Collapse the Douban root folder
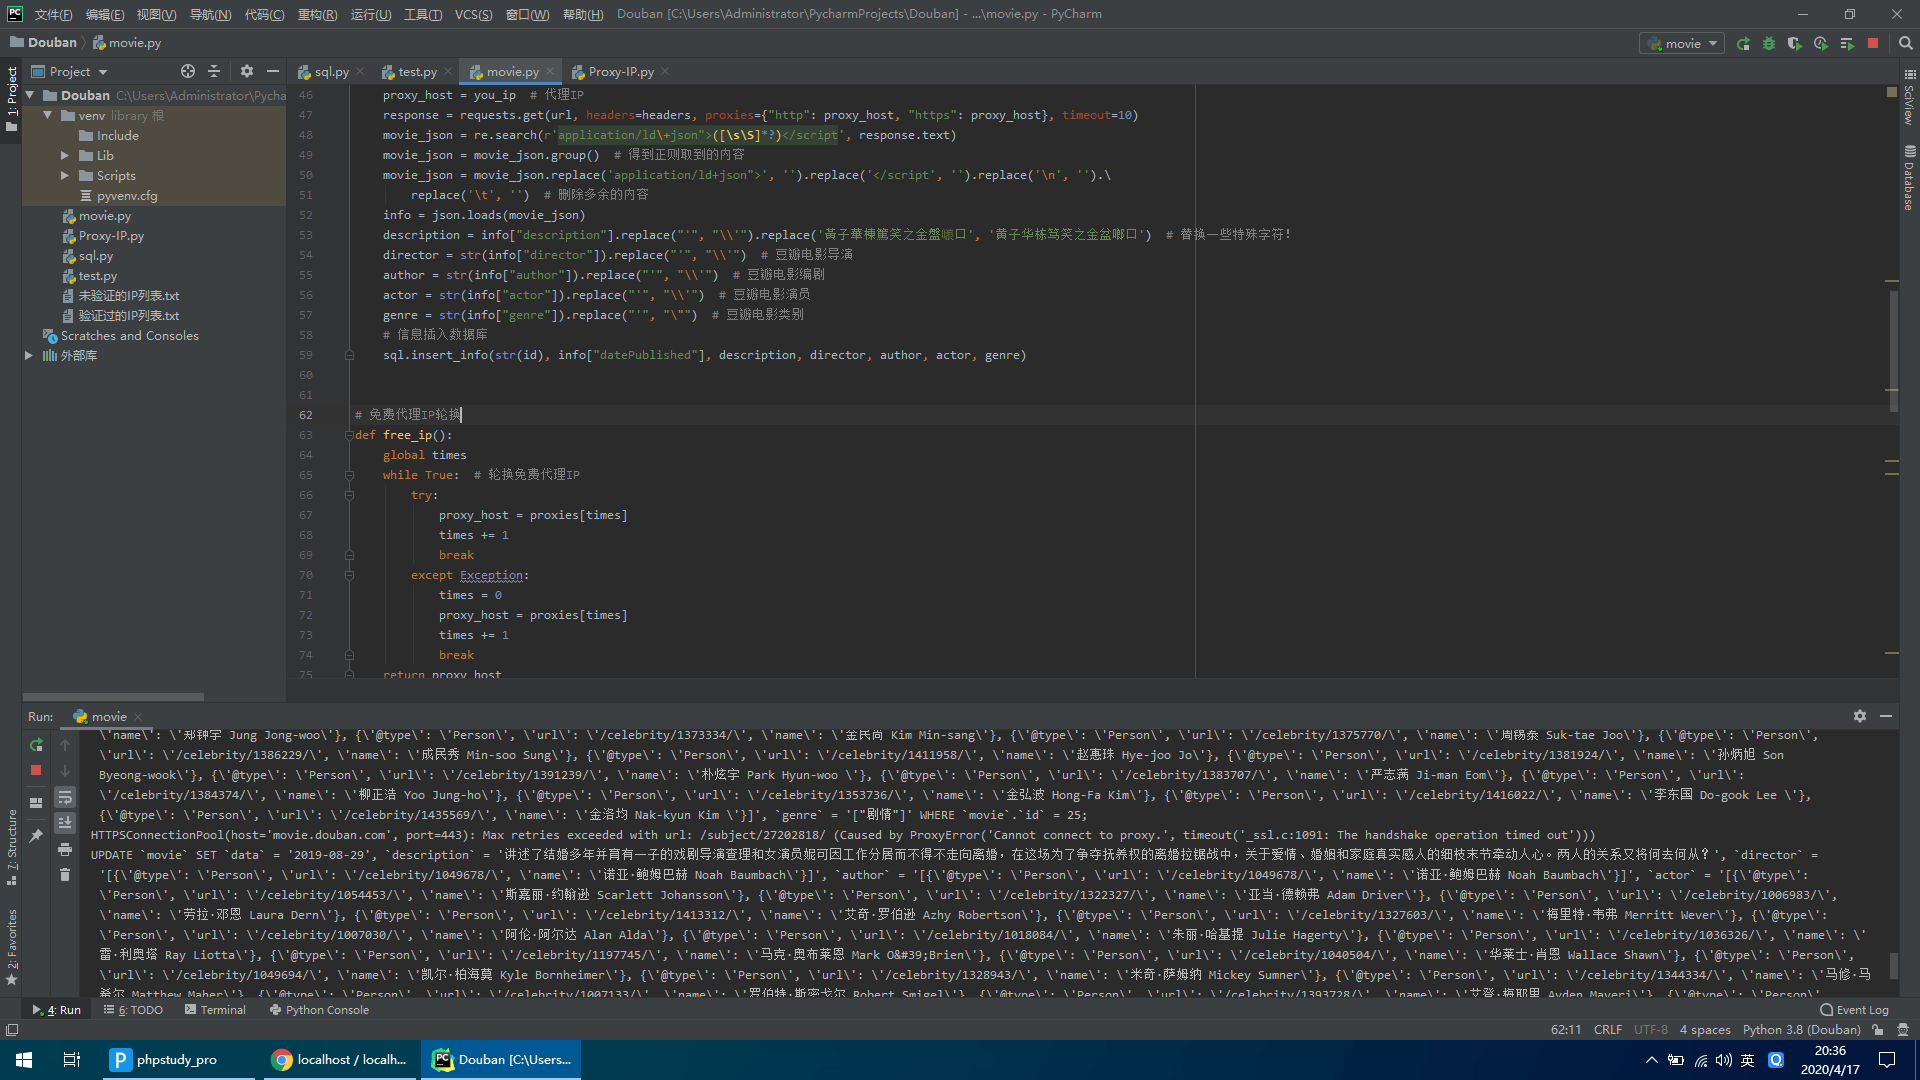Viewport: 1920px width, 1080px height. (x=31, y=95)
